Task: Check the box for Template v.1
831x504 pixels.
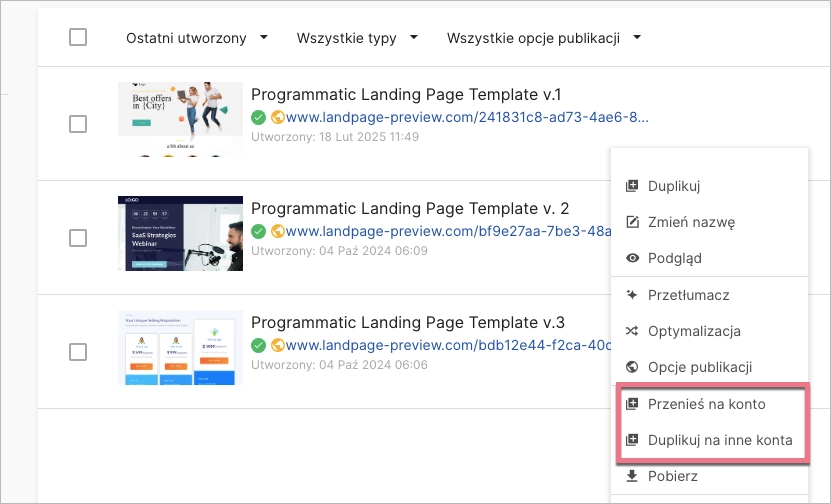Action: [x=78, y=124]
